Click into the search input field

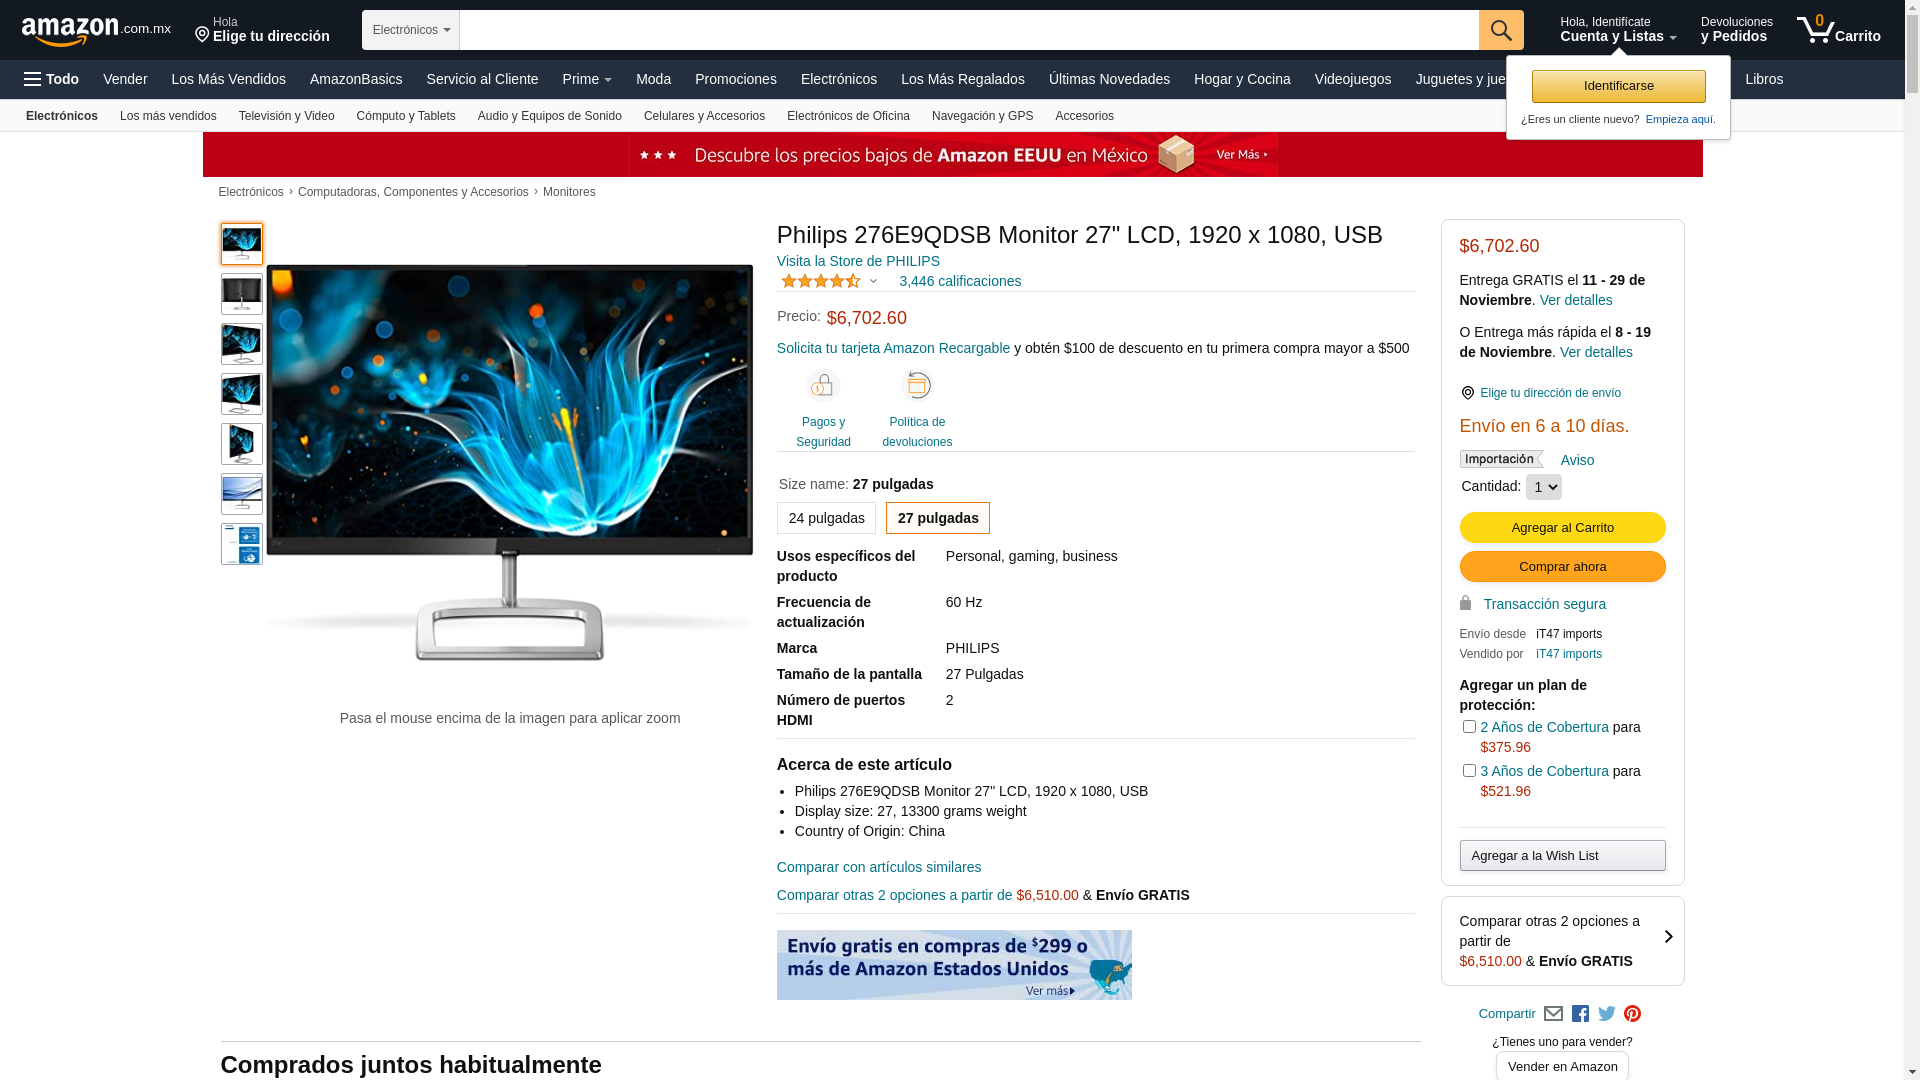pos(968,30)
